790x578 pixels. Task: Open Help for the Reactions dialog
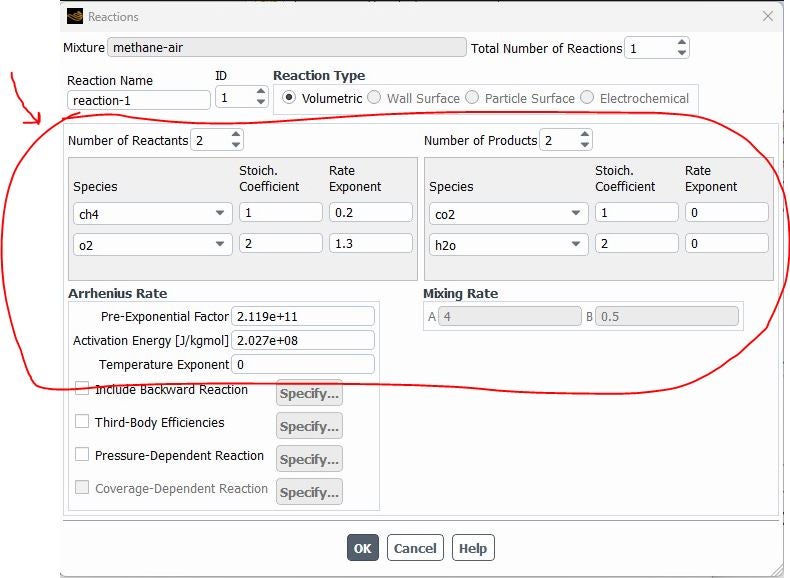[473, 548]
